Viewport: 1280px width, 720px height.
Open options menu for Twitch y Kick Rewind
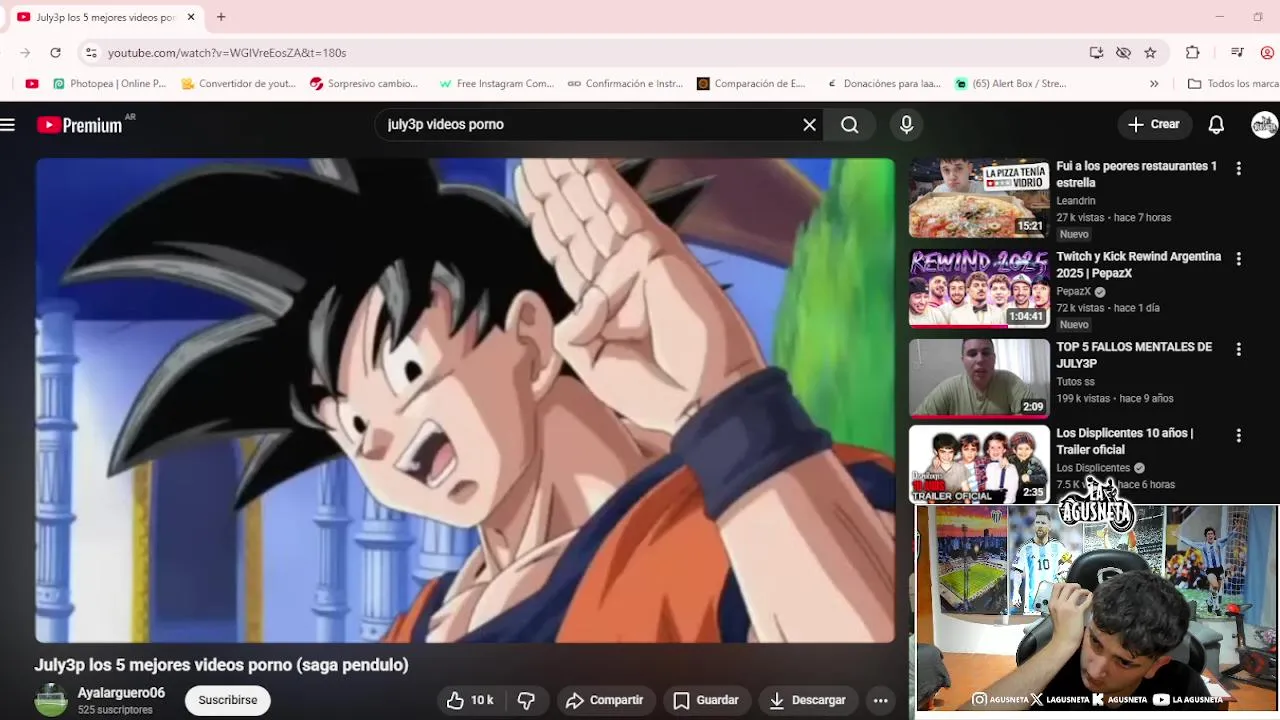point(1238,259)
